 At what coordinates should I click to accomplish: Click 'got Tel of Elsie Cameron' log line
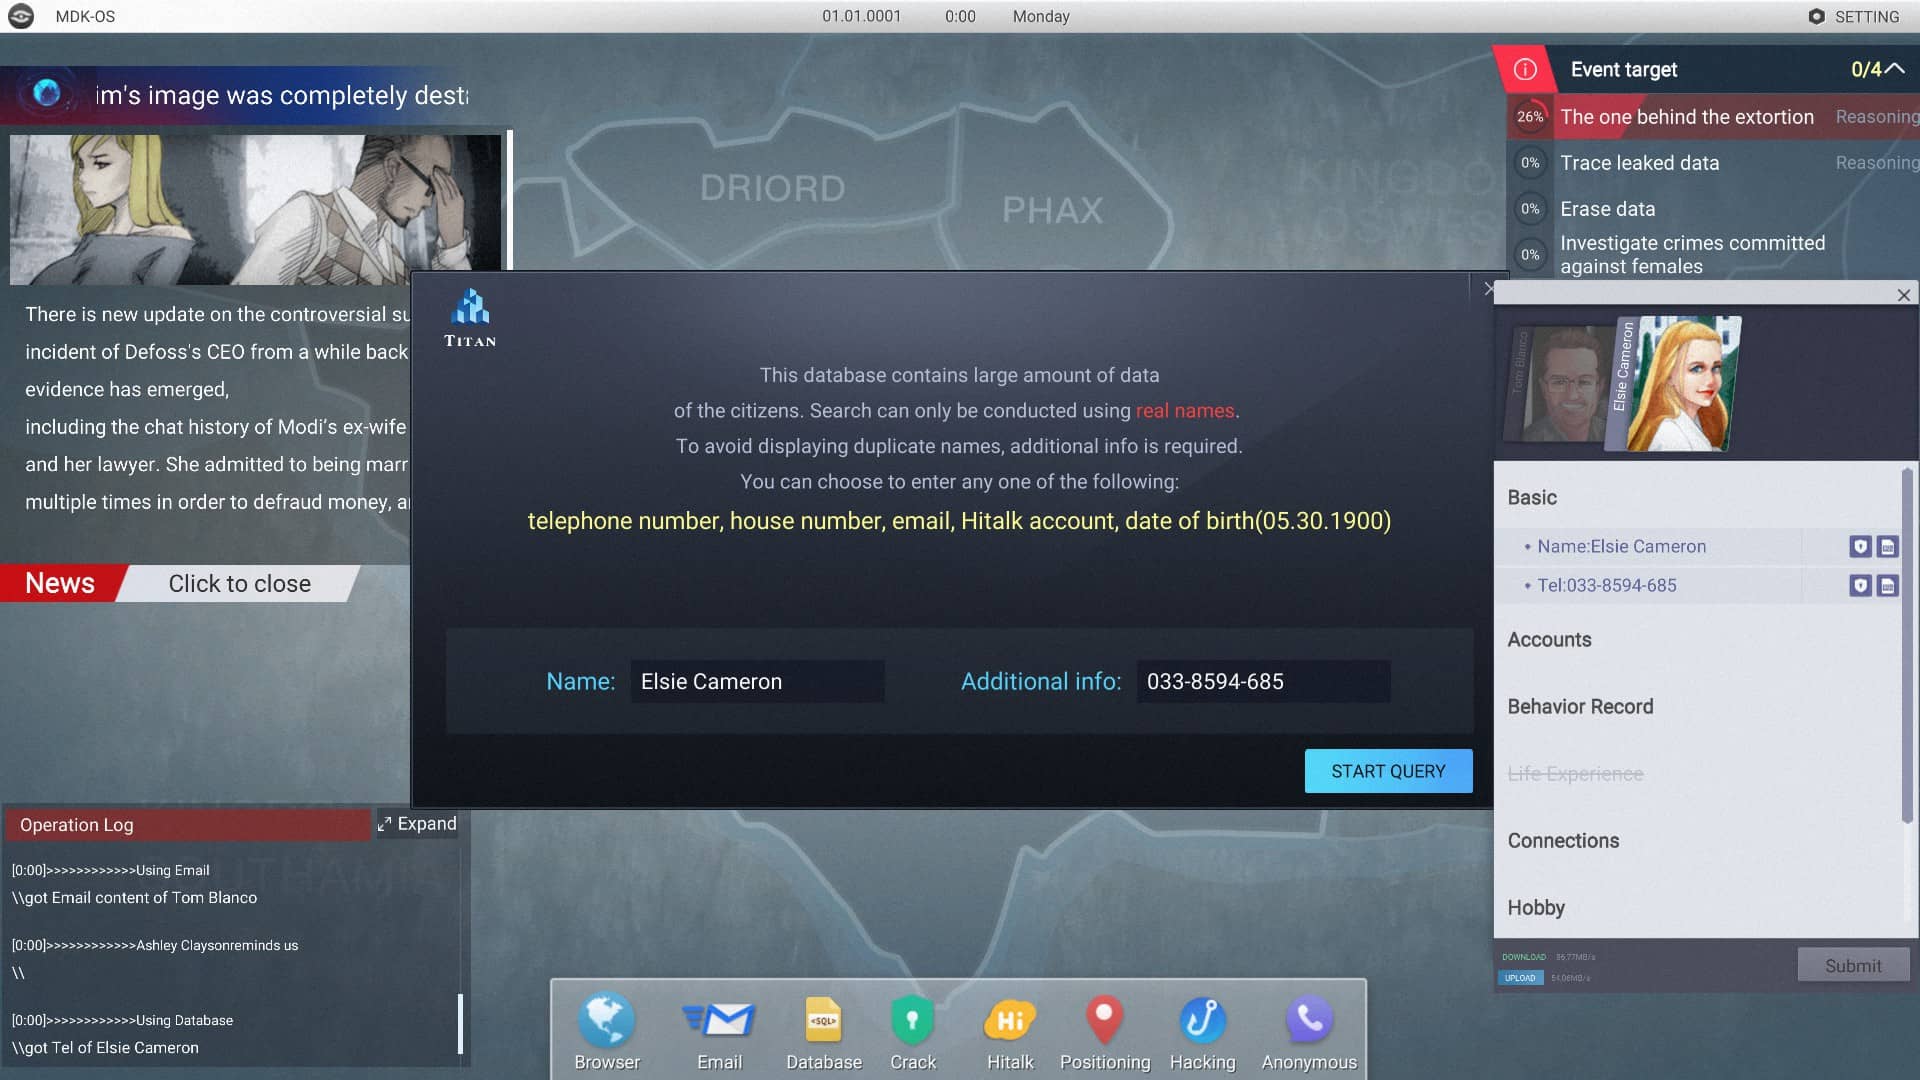pos(105,1047)
